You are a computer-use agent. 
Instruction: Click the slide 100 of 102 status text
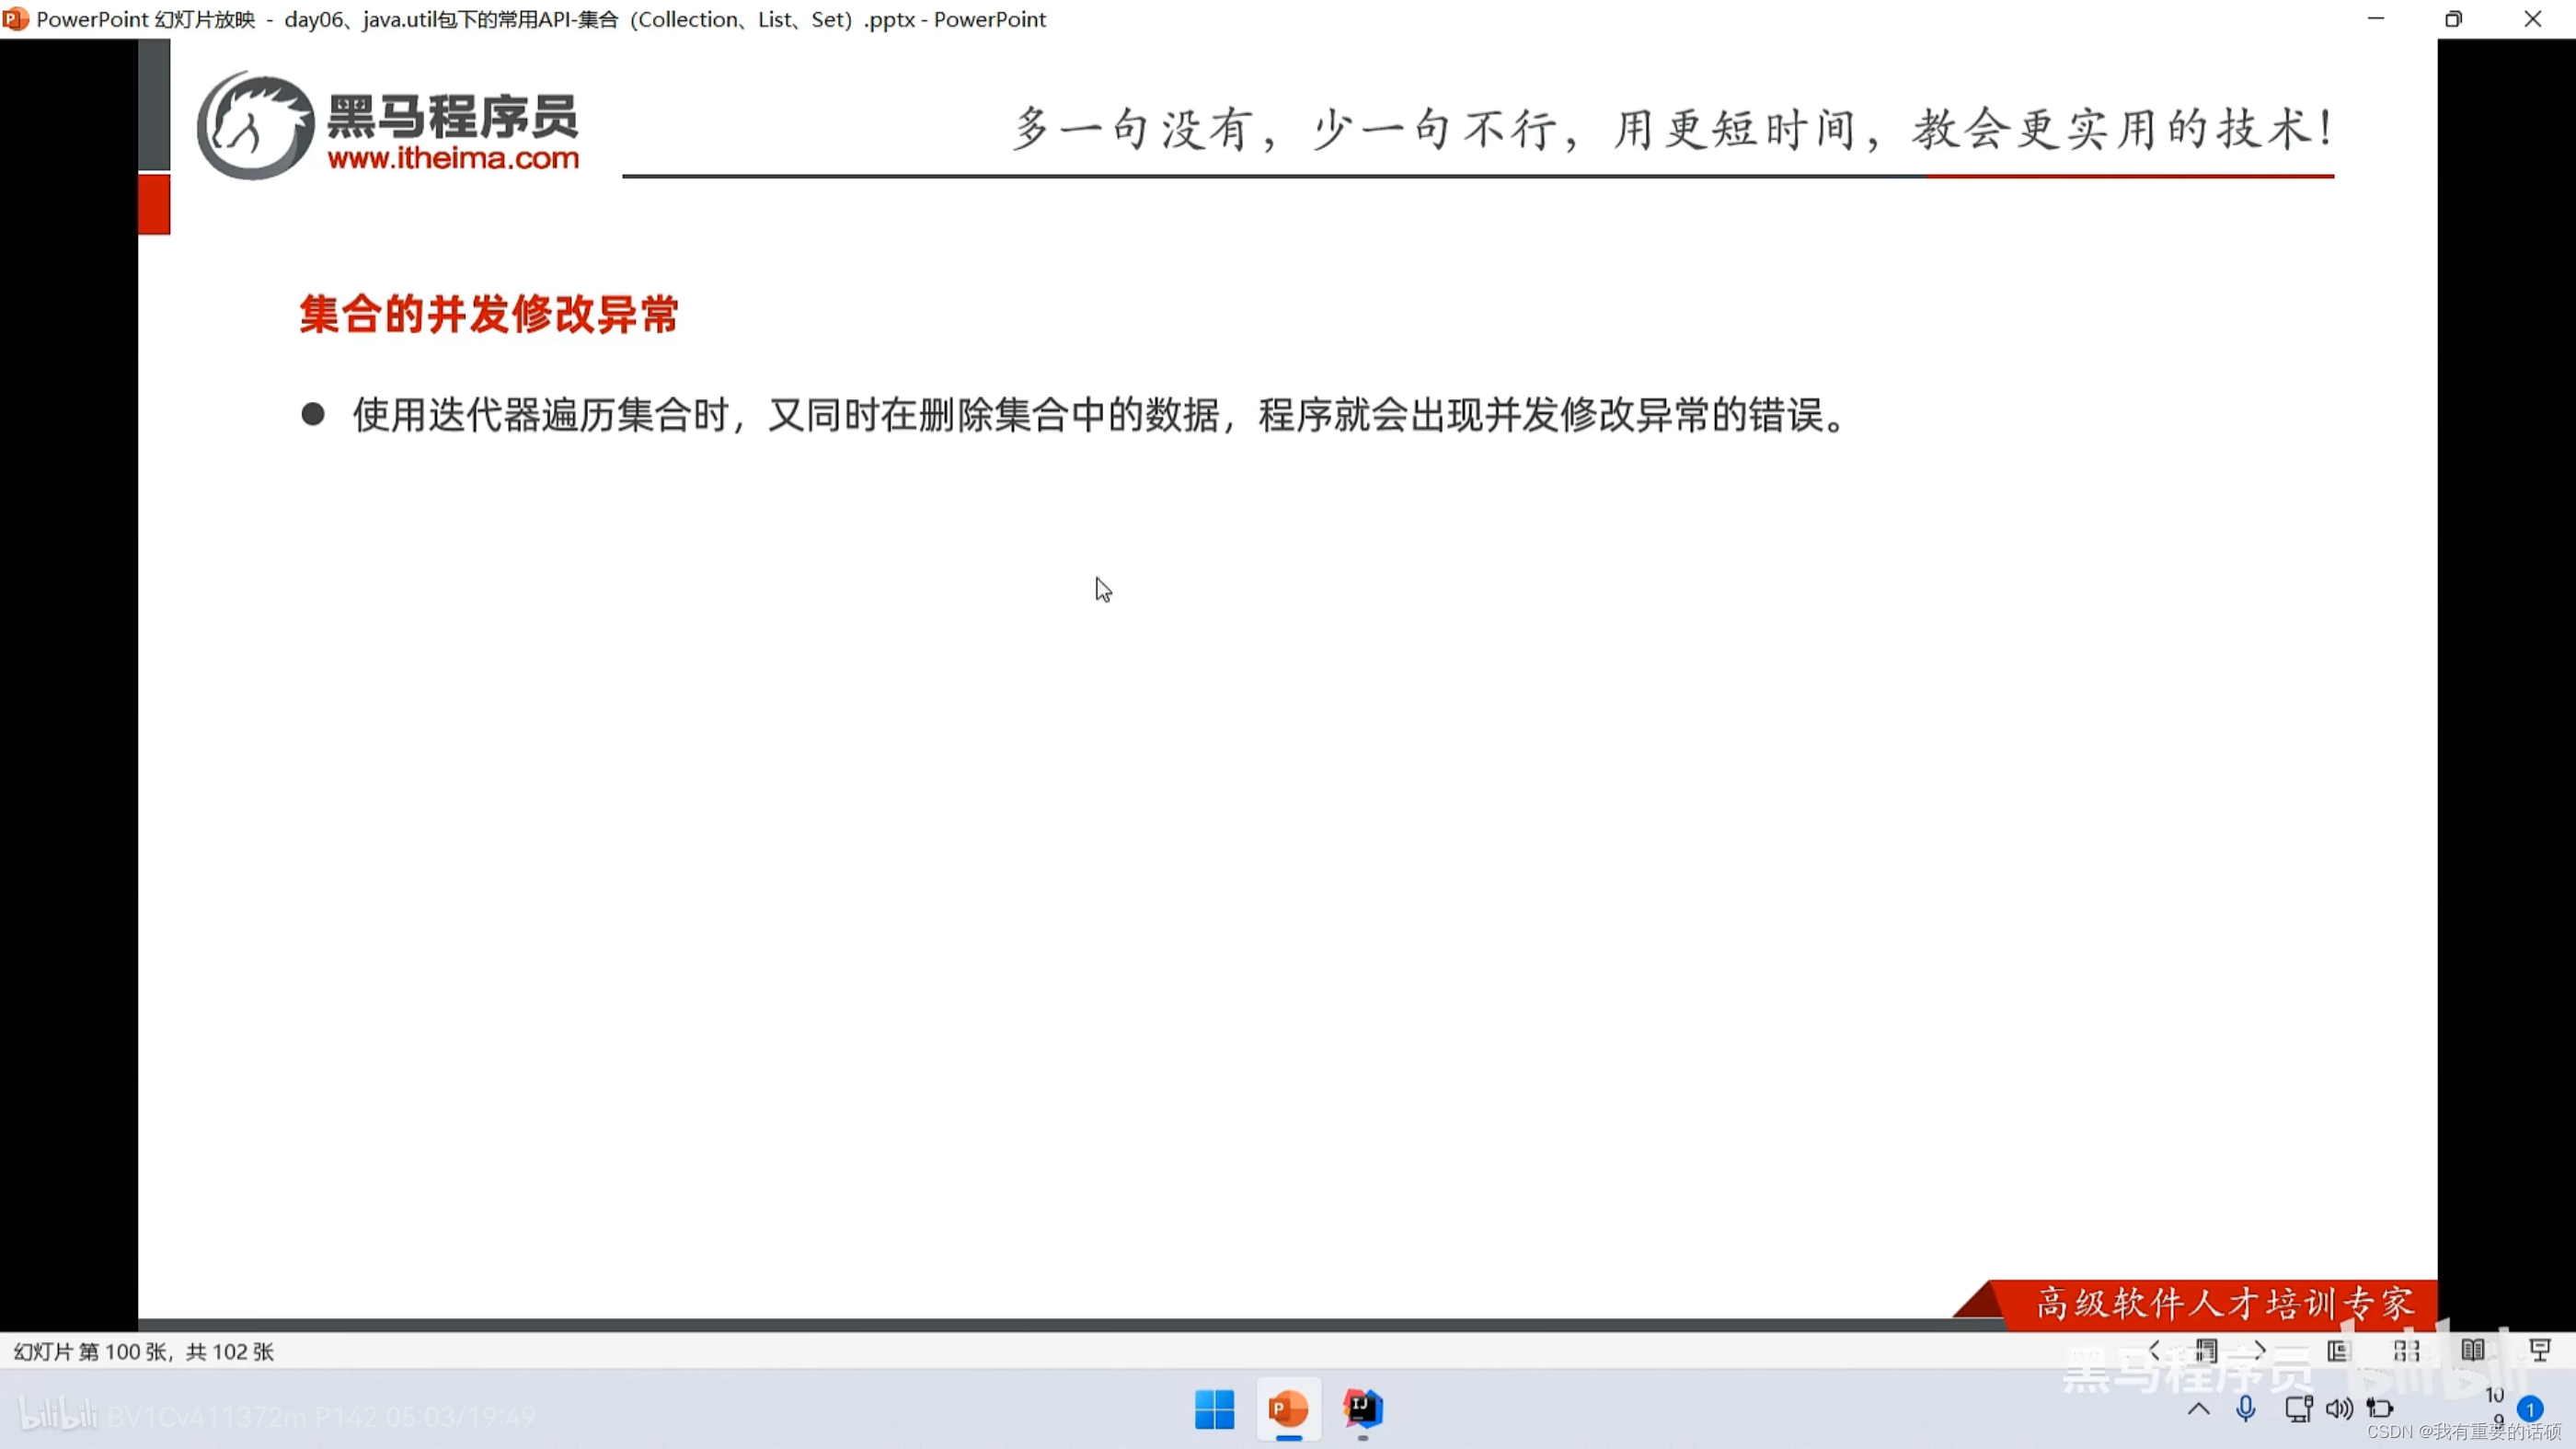143,1352
